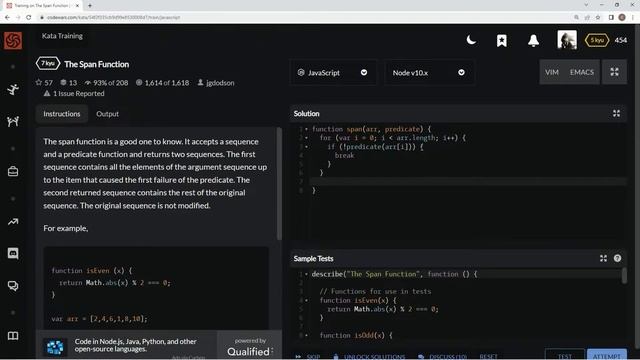Click the RESET button
640x360 pixels.
pyautogui.click(x=488, y=356)
